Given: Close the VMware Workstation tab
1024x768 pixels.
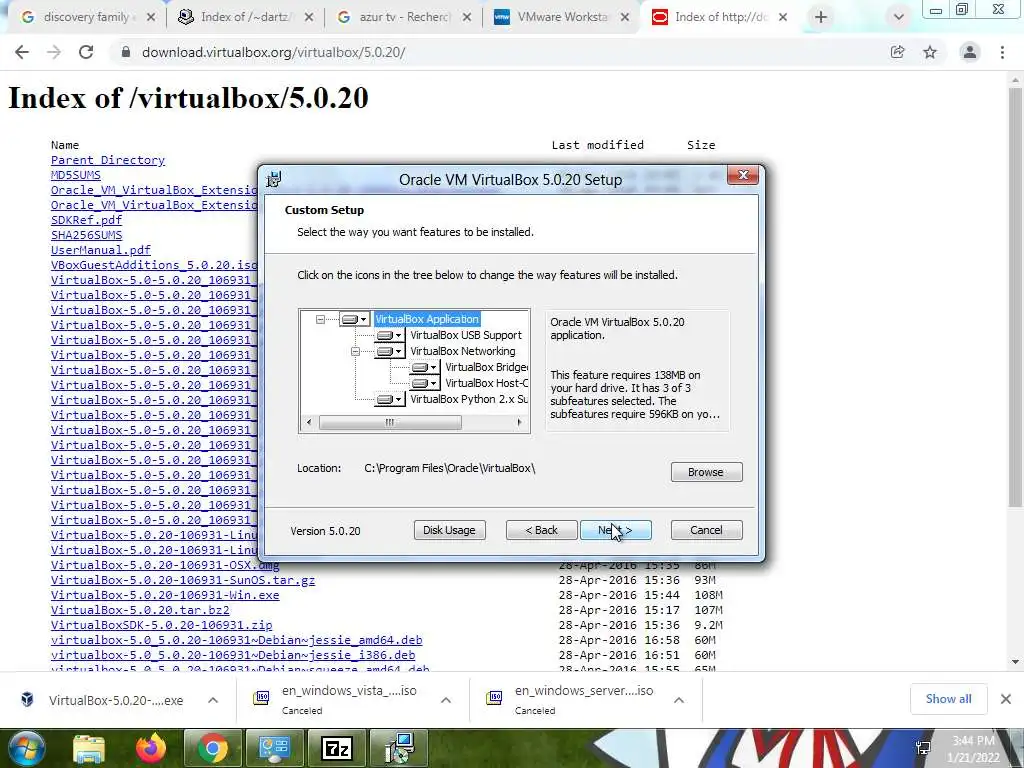Looking at the screenshot, I should tap(625, 18).
